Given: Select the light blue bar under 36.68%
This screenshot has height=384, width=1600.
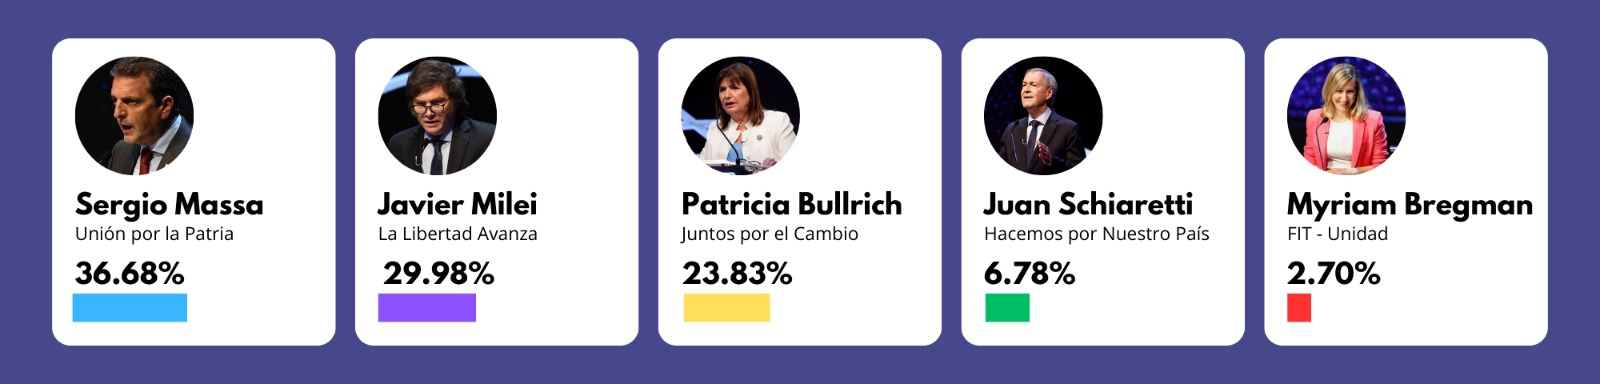Looking at the screenshot, I should [130, 308].
